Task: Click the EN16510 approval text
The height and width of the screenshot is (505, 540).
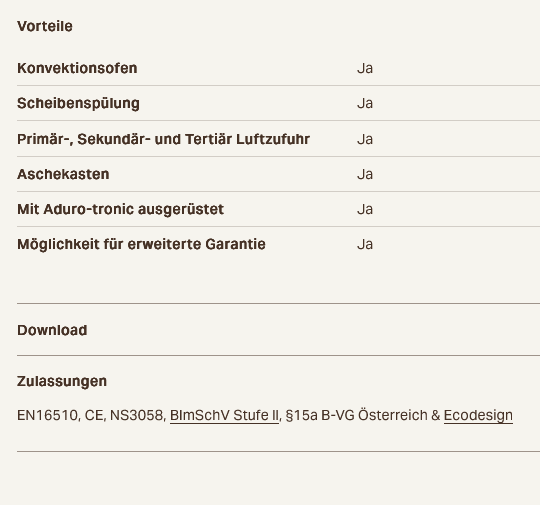Action: (x=48, y=415)
